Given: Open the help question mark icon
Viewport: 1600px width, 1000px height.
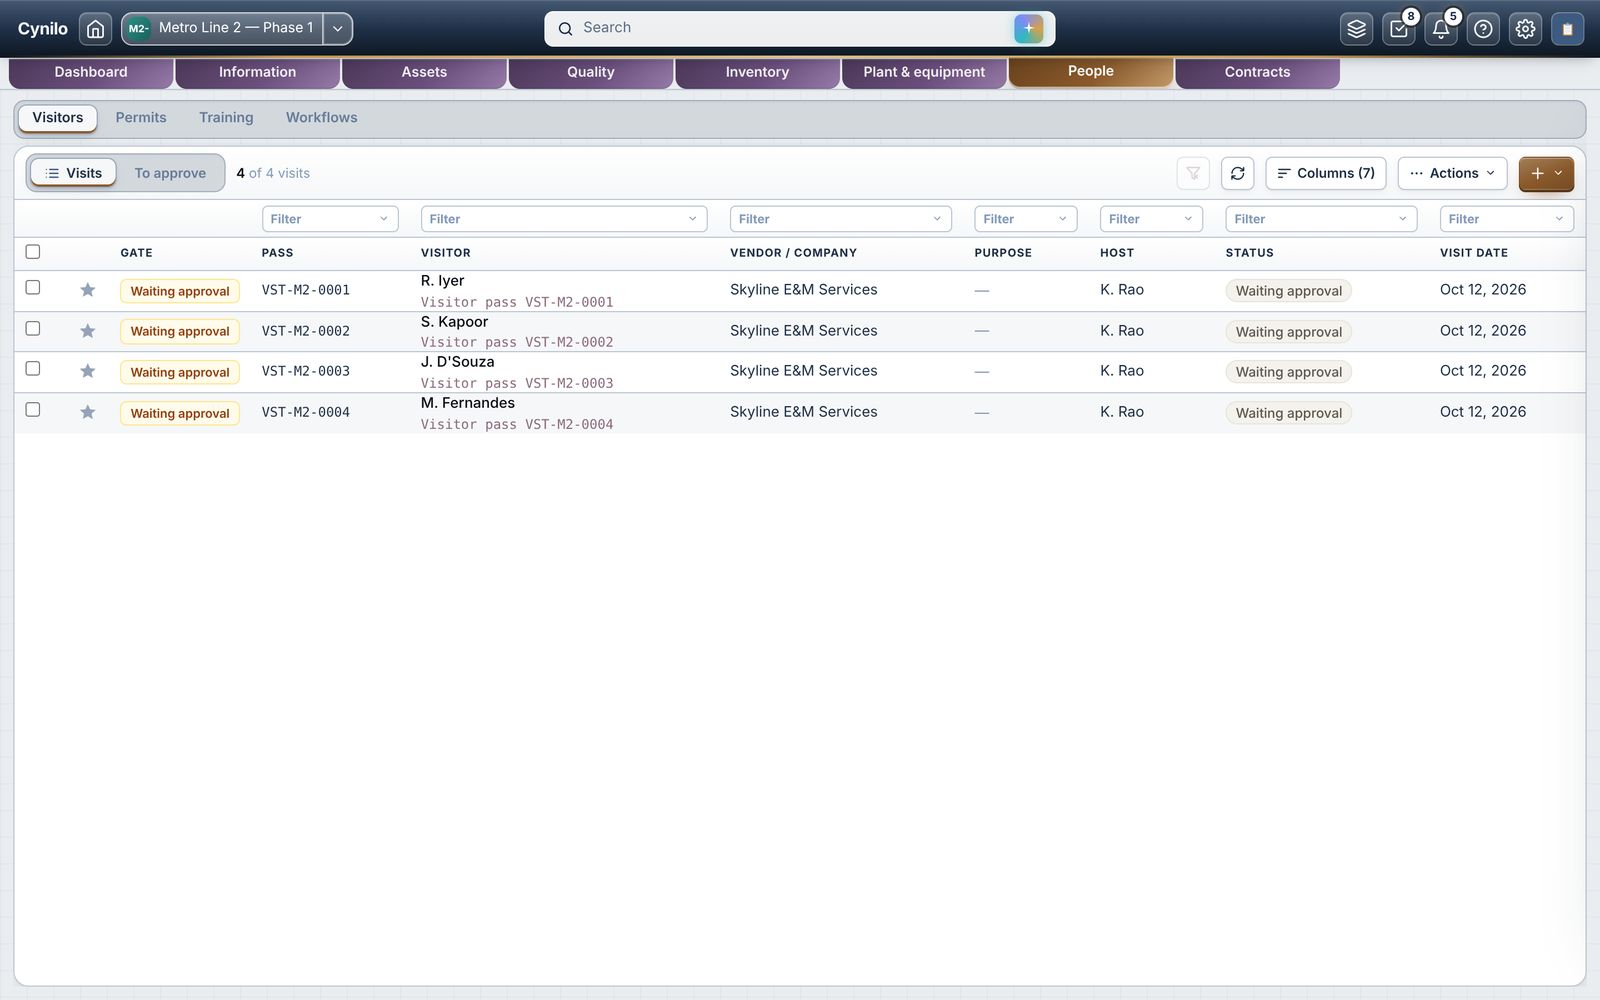Looking at the screenshot, I should tap(1483, 29).
